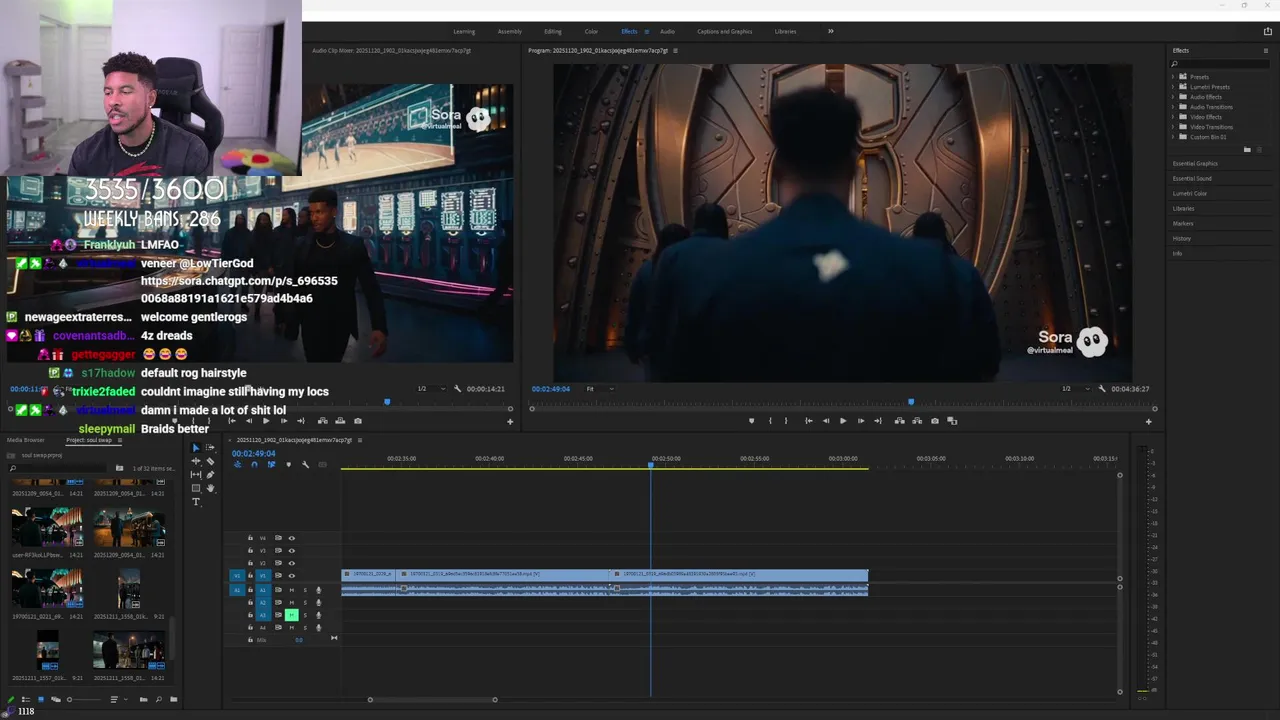
Task: Open the Markers panel
Action: click(1183, 223)
